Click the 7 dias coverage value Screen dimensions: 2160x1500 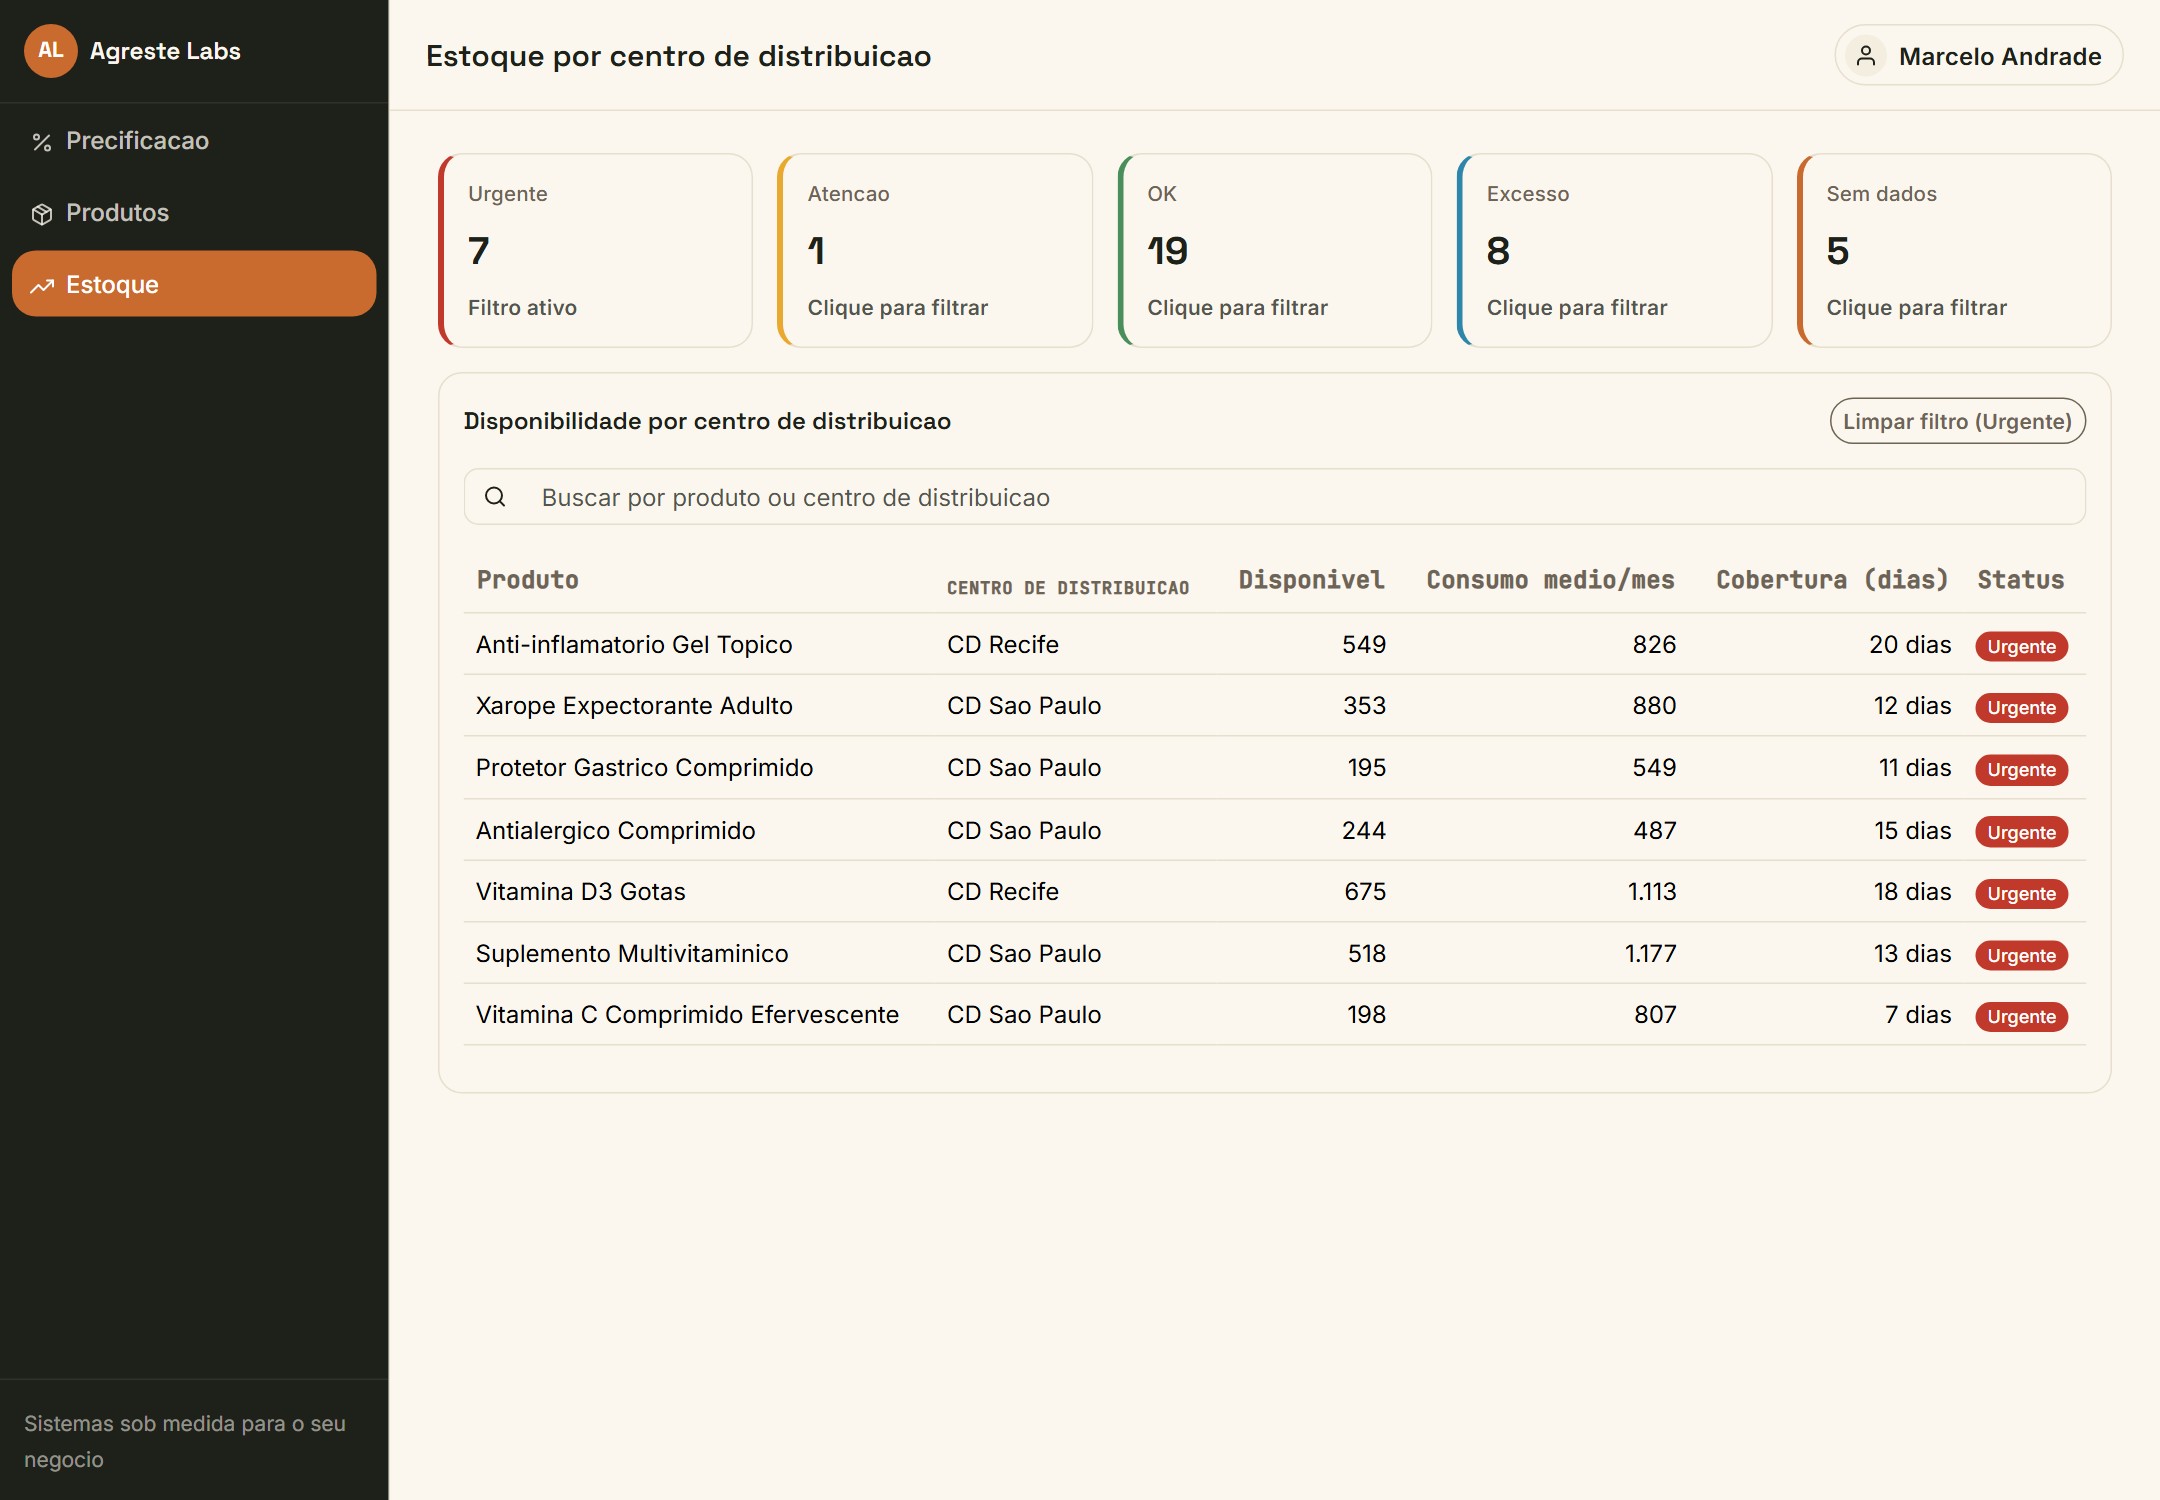[1918, 1015]
